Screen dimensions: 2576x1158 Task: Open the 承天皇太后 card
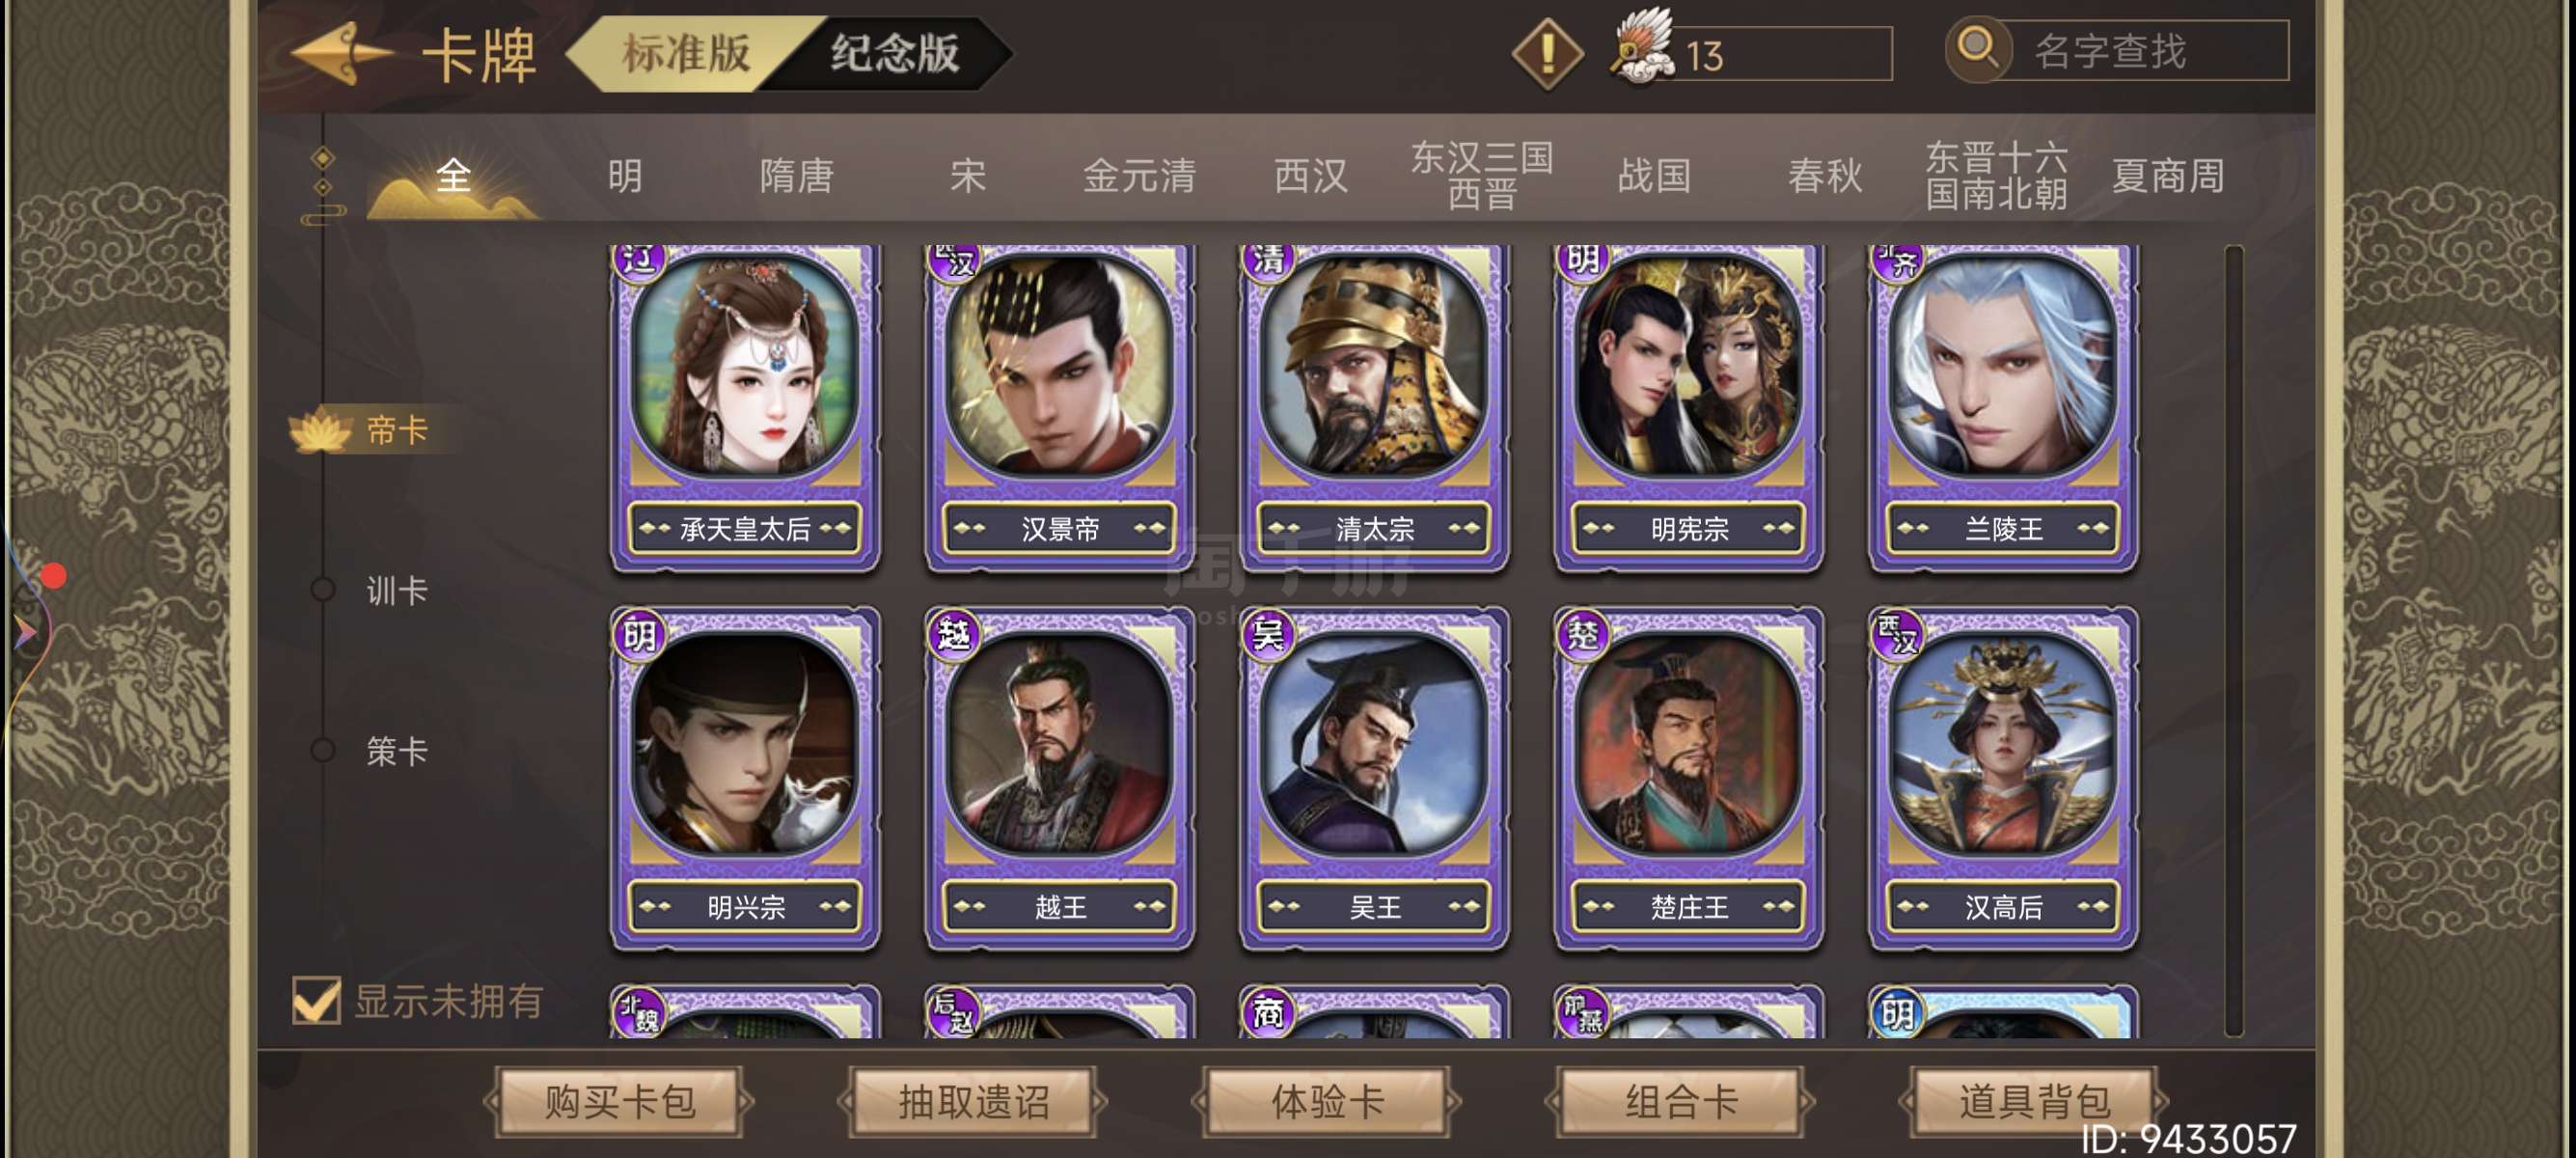(x=745, y=407)
